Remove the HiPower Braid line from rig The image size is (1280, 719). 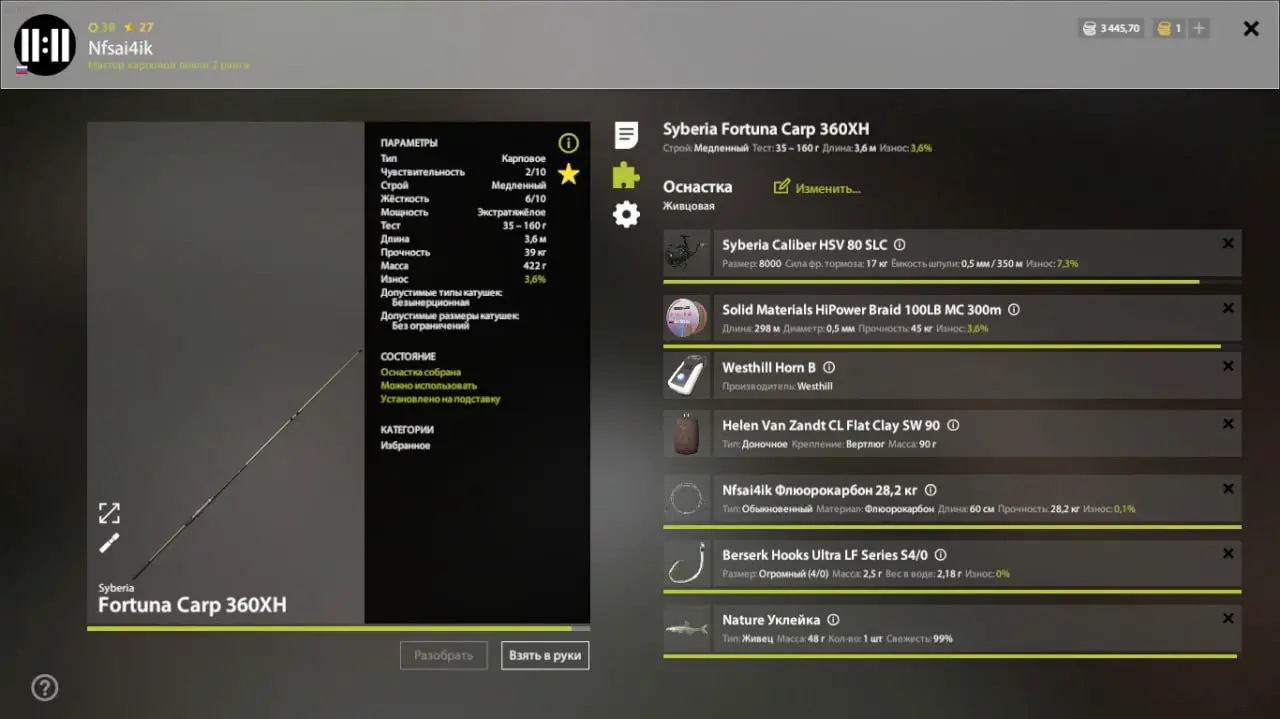[x=1228, y=308]
